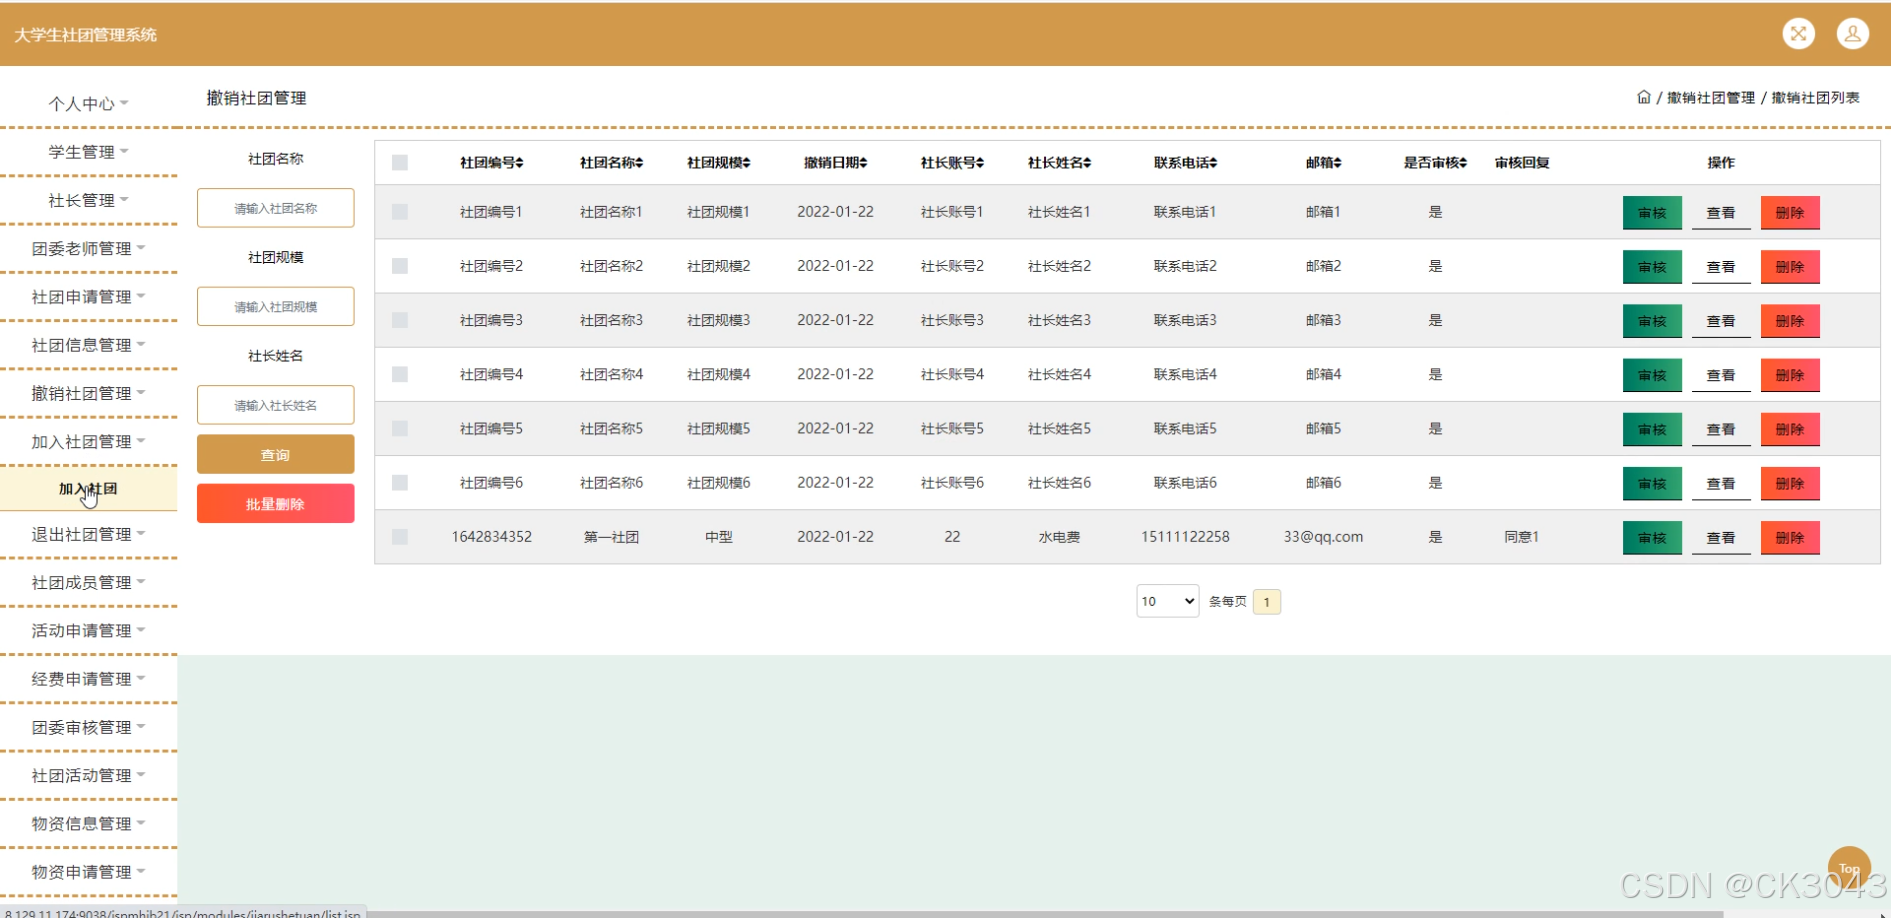The width and height of the screenshot is (1891, 918).
Task: Sort by 社团名称 column arrows
Action: coord(639,163)
